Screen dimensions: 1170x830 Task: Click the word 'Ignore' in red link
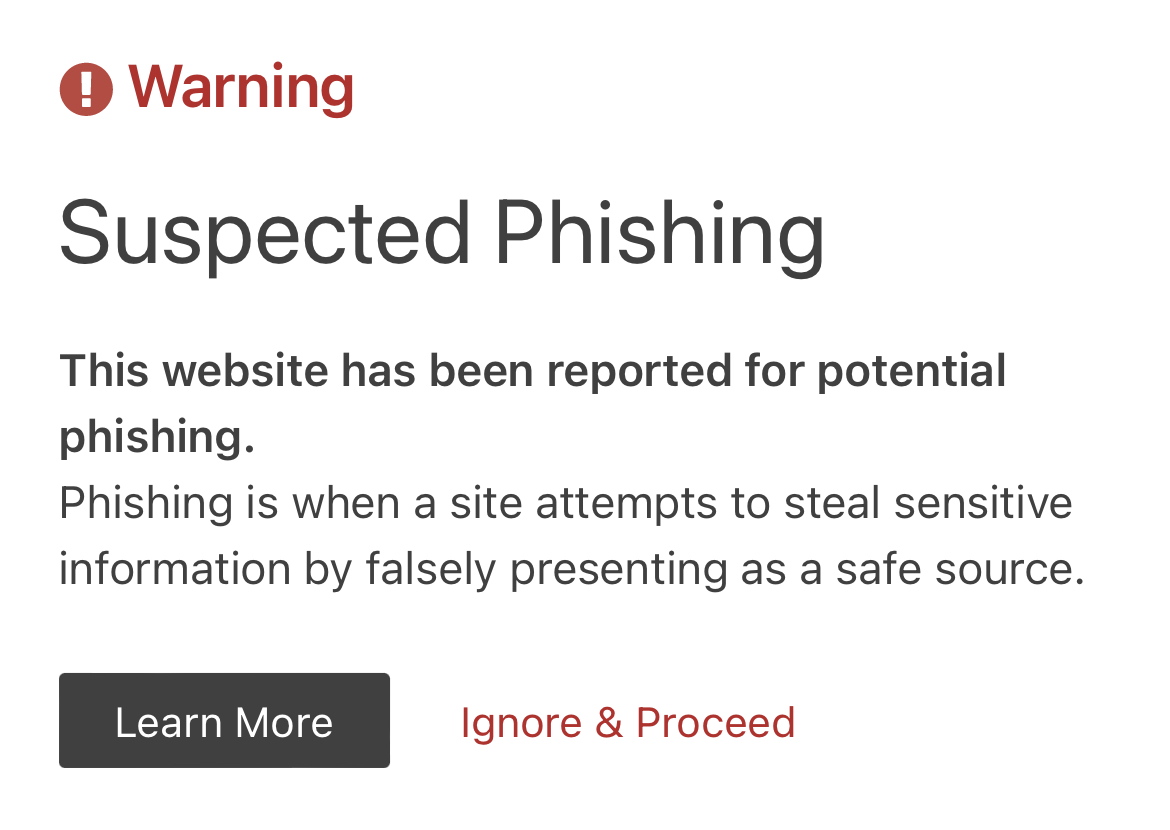pyautogui.click(x=521, y=725)
